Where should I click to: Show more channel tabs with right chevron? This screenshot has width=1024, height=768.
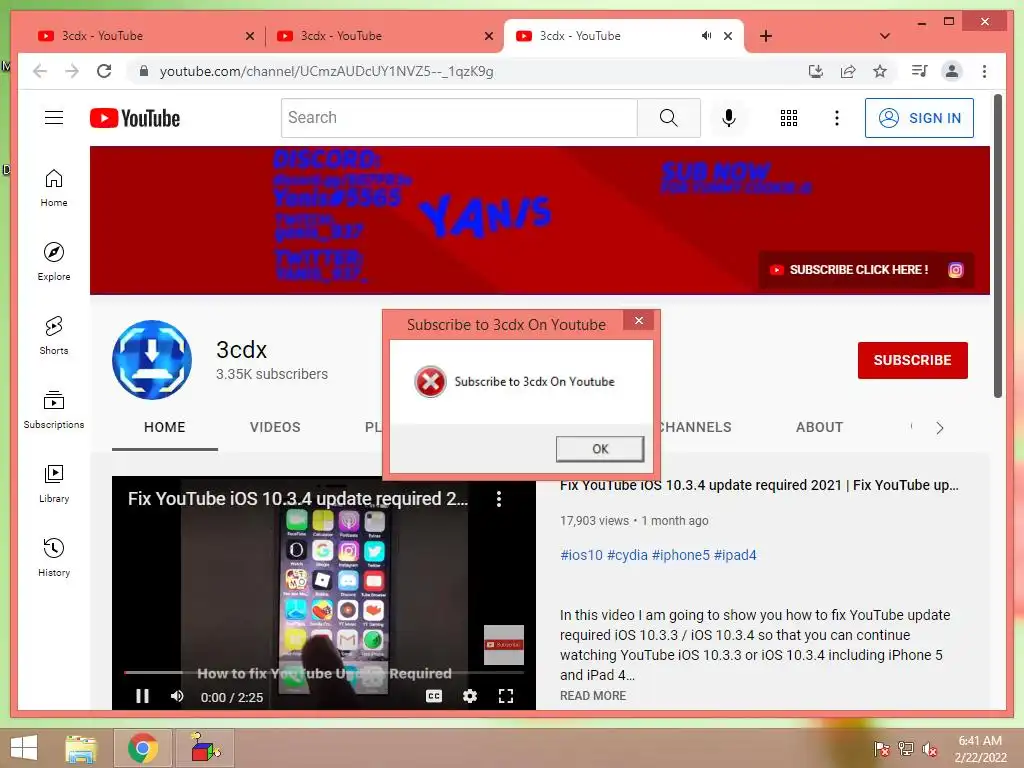tap(940, 428)
